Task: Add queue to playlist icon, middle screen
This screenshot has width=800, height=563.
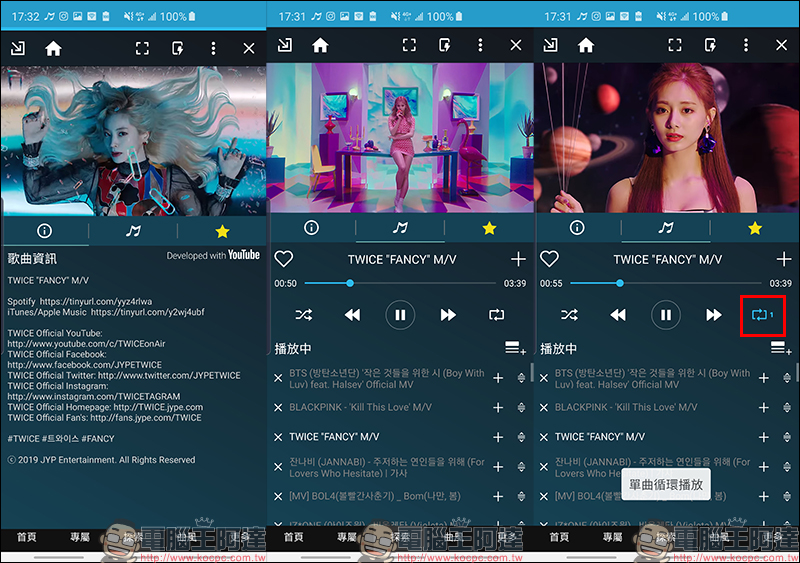Action: click(x=515, y=349)
